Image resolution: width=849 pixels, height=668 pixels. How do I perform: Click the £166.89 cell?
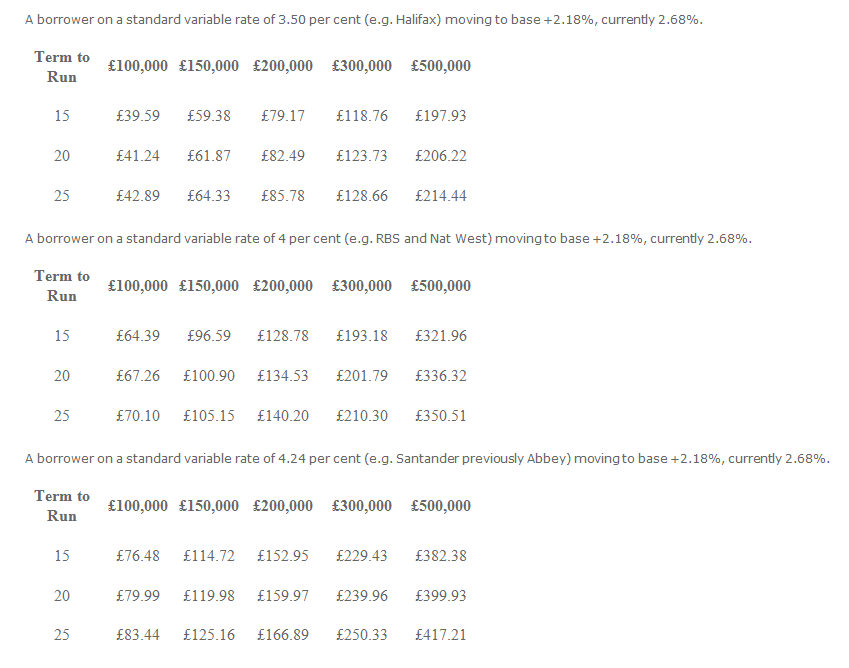tap(283, 636)
